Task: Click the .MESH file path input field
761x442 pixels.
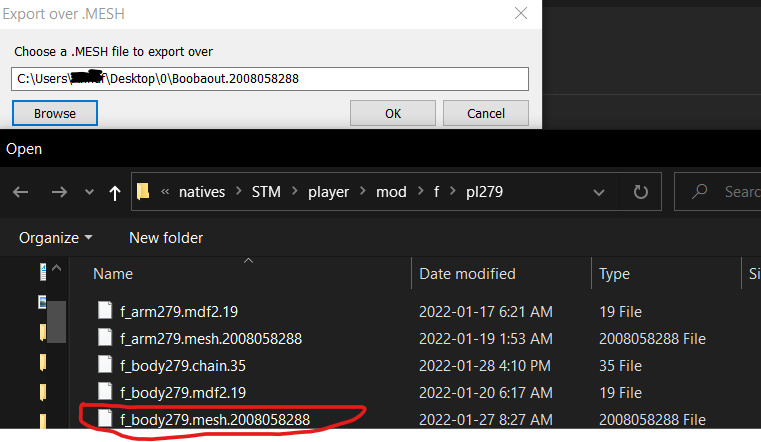Action: pyautogui.click(x=270, y=79)
